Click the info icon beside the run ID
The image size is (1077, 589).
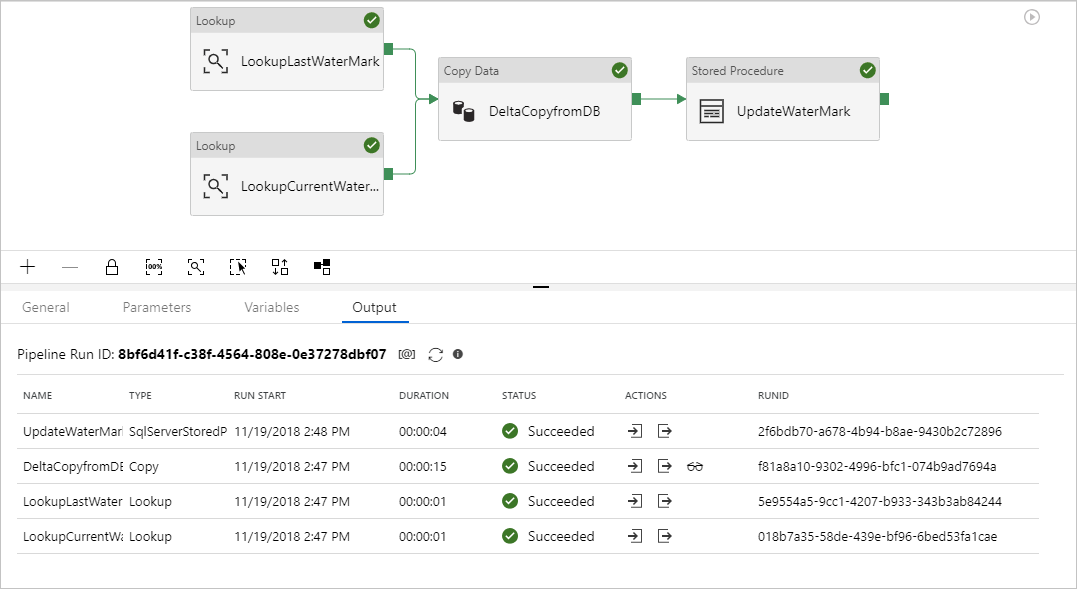458,354
